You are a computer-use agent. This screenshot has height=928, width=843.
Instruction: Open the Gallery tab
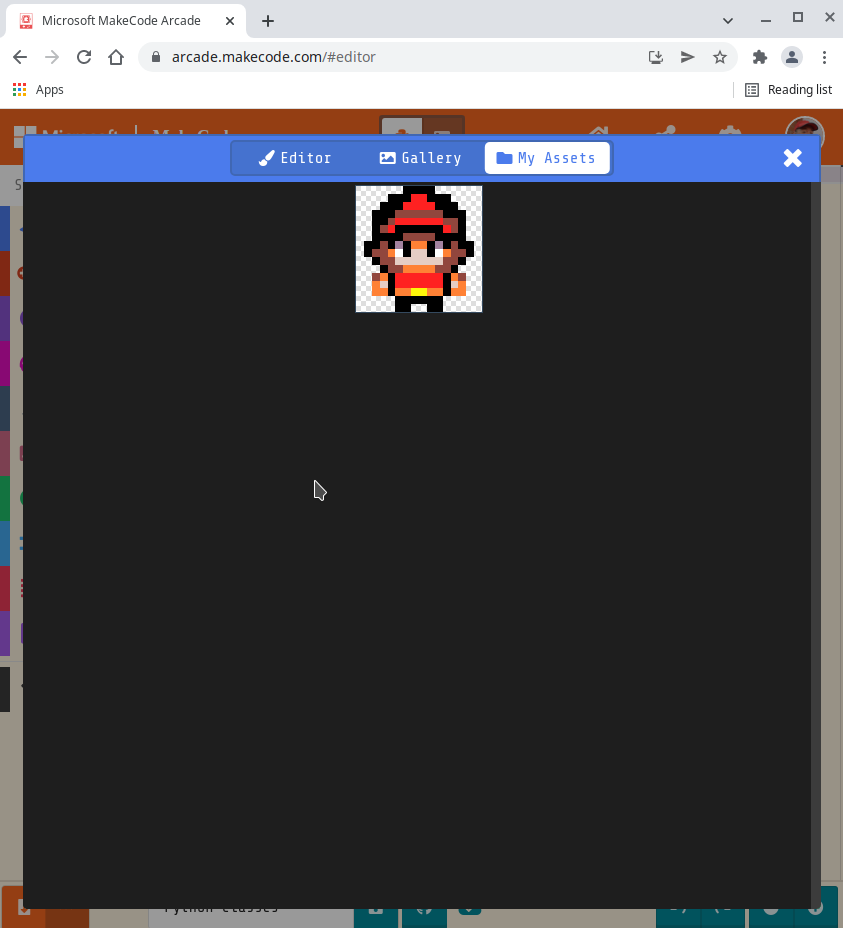click(420, 157)
